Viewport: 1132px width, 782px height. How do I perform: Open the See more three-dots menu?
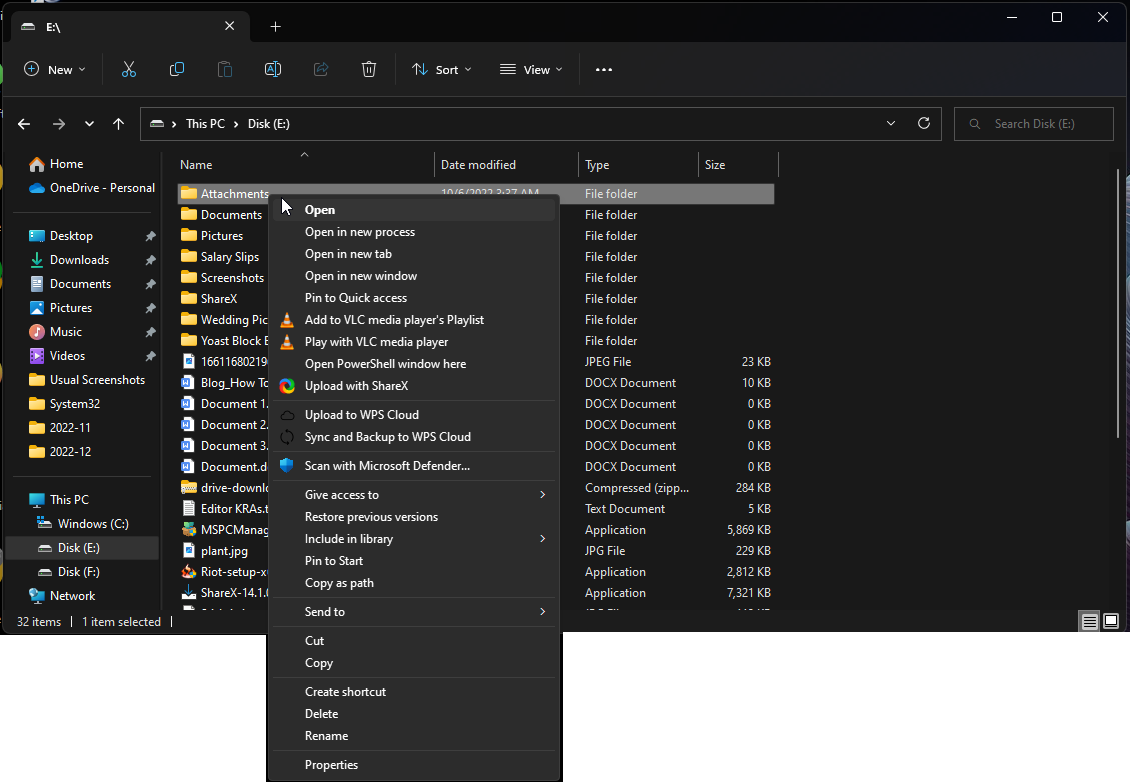coord(604,69)
